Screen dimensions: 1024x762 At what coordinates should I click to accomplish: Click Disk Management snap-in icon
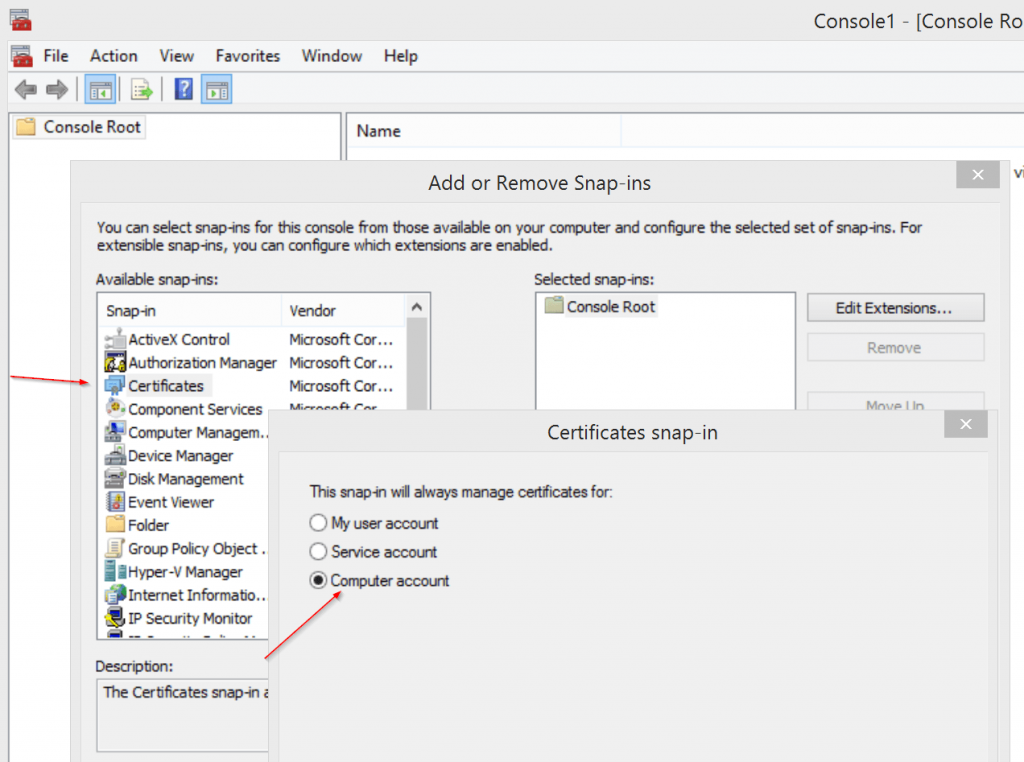pos(115,478)
